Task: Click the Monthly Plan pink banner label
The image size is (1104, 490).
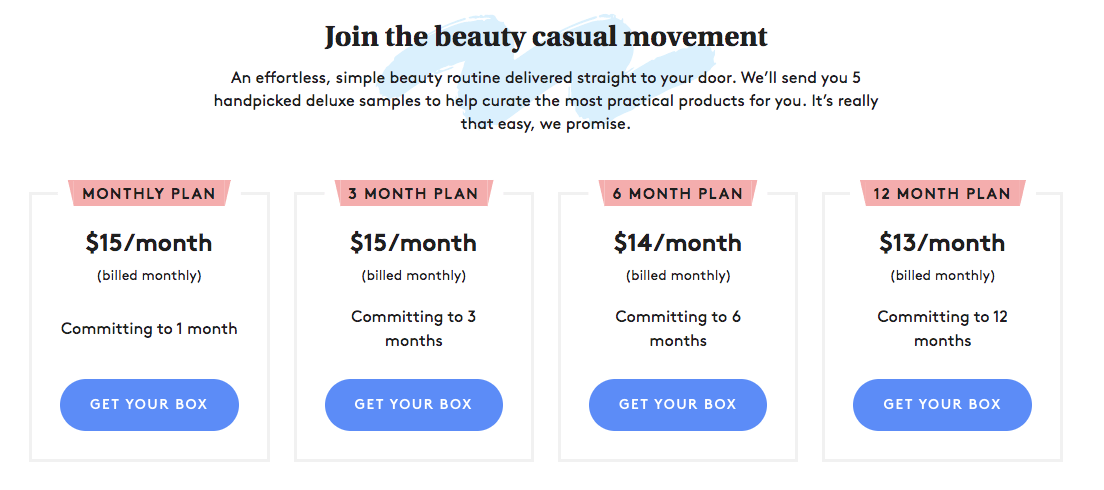Action: [x=149, y=193]
